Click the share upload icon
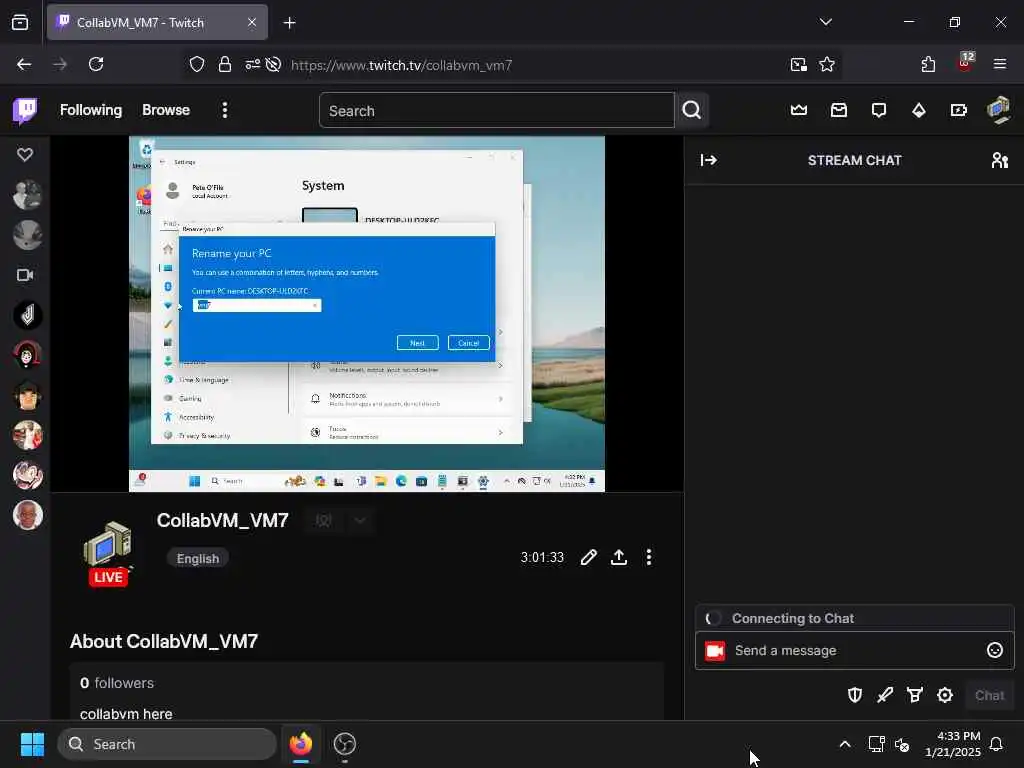1024x768 pixels. 618,557
